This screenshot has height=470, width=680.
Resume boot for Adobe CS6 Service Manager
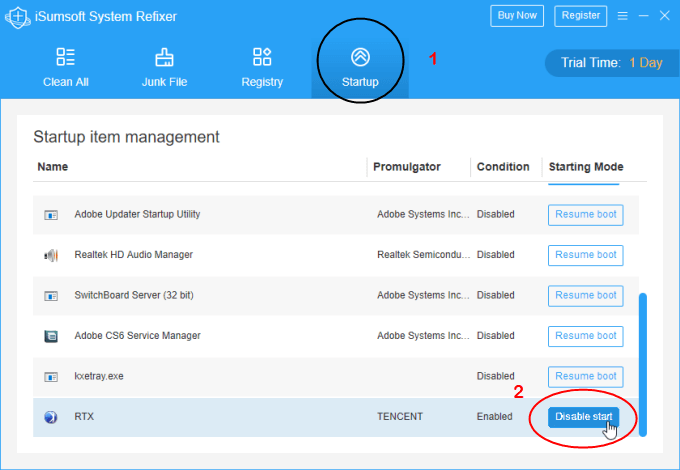(x=585, y=336)
